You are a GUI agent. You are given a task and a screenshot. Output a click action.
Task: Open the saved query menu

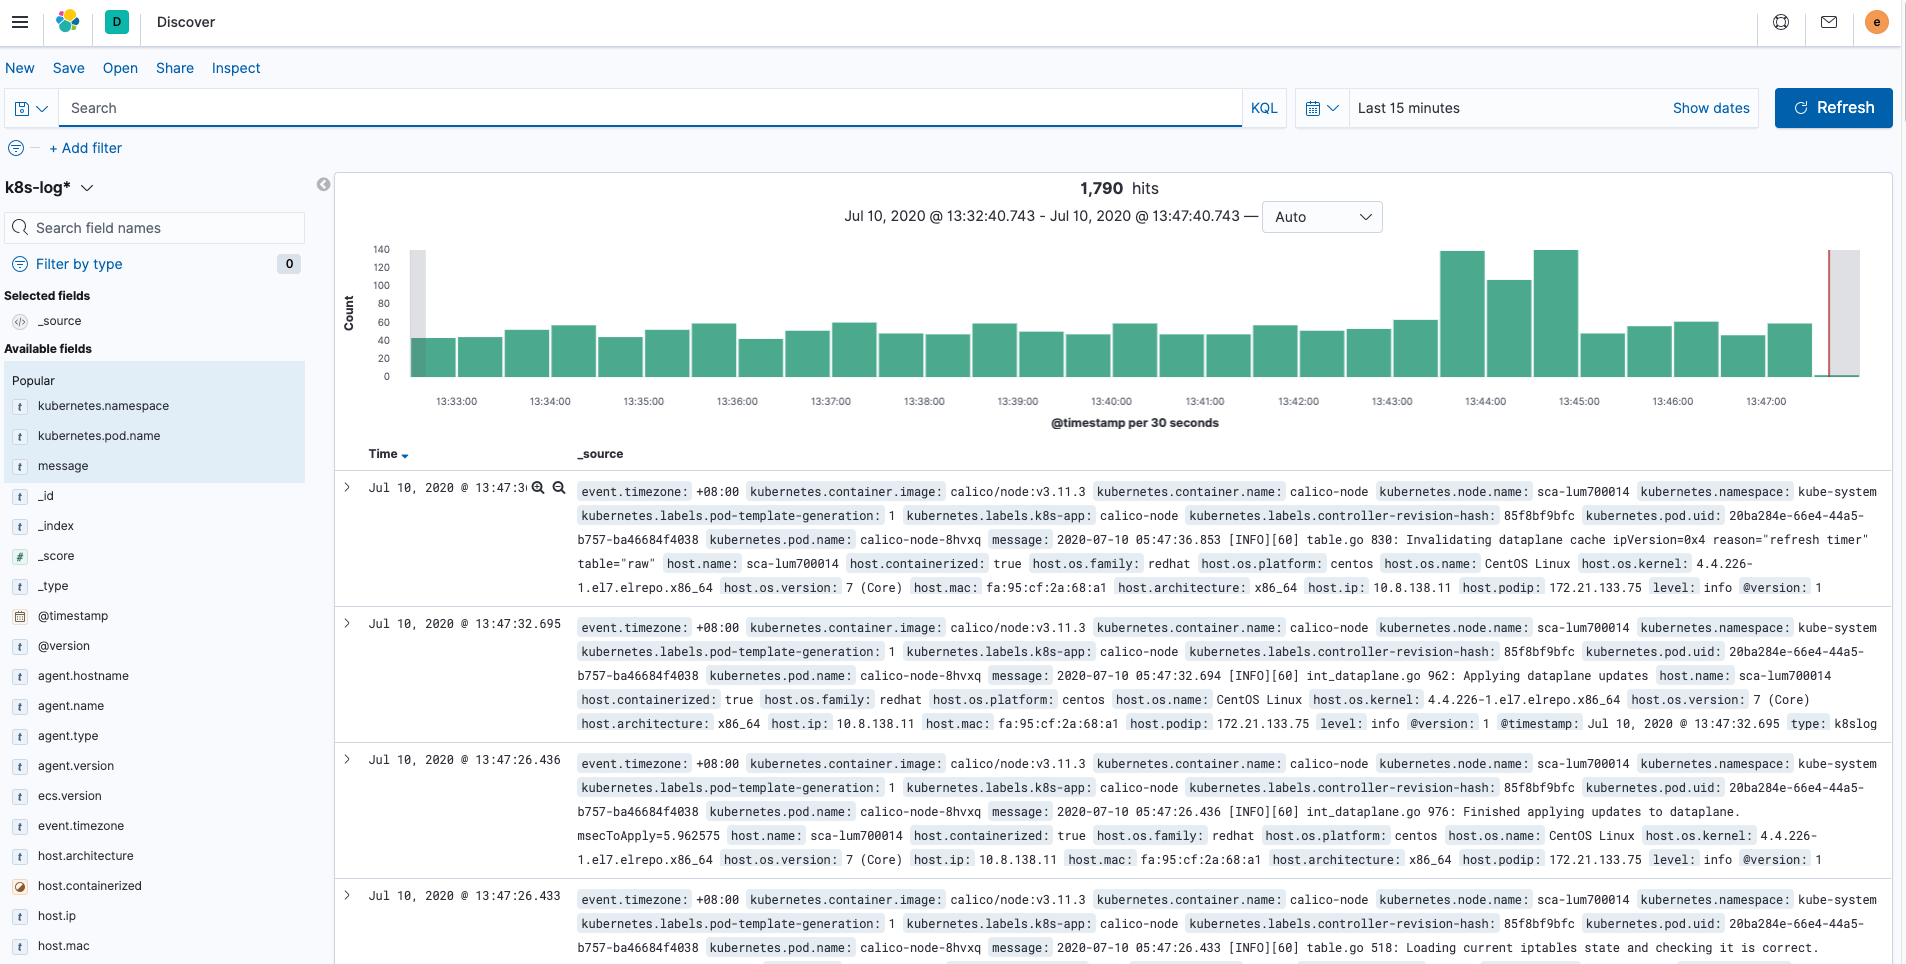click(x=31, y=108)
